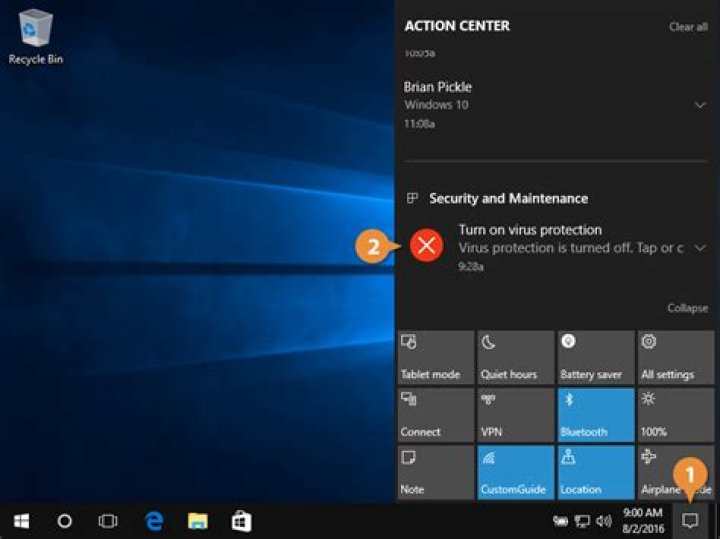Toggle Tablet mode quick action
This screenshot has height=539, width=720.
pos(436,357)
